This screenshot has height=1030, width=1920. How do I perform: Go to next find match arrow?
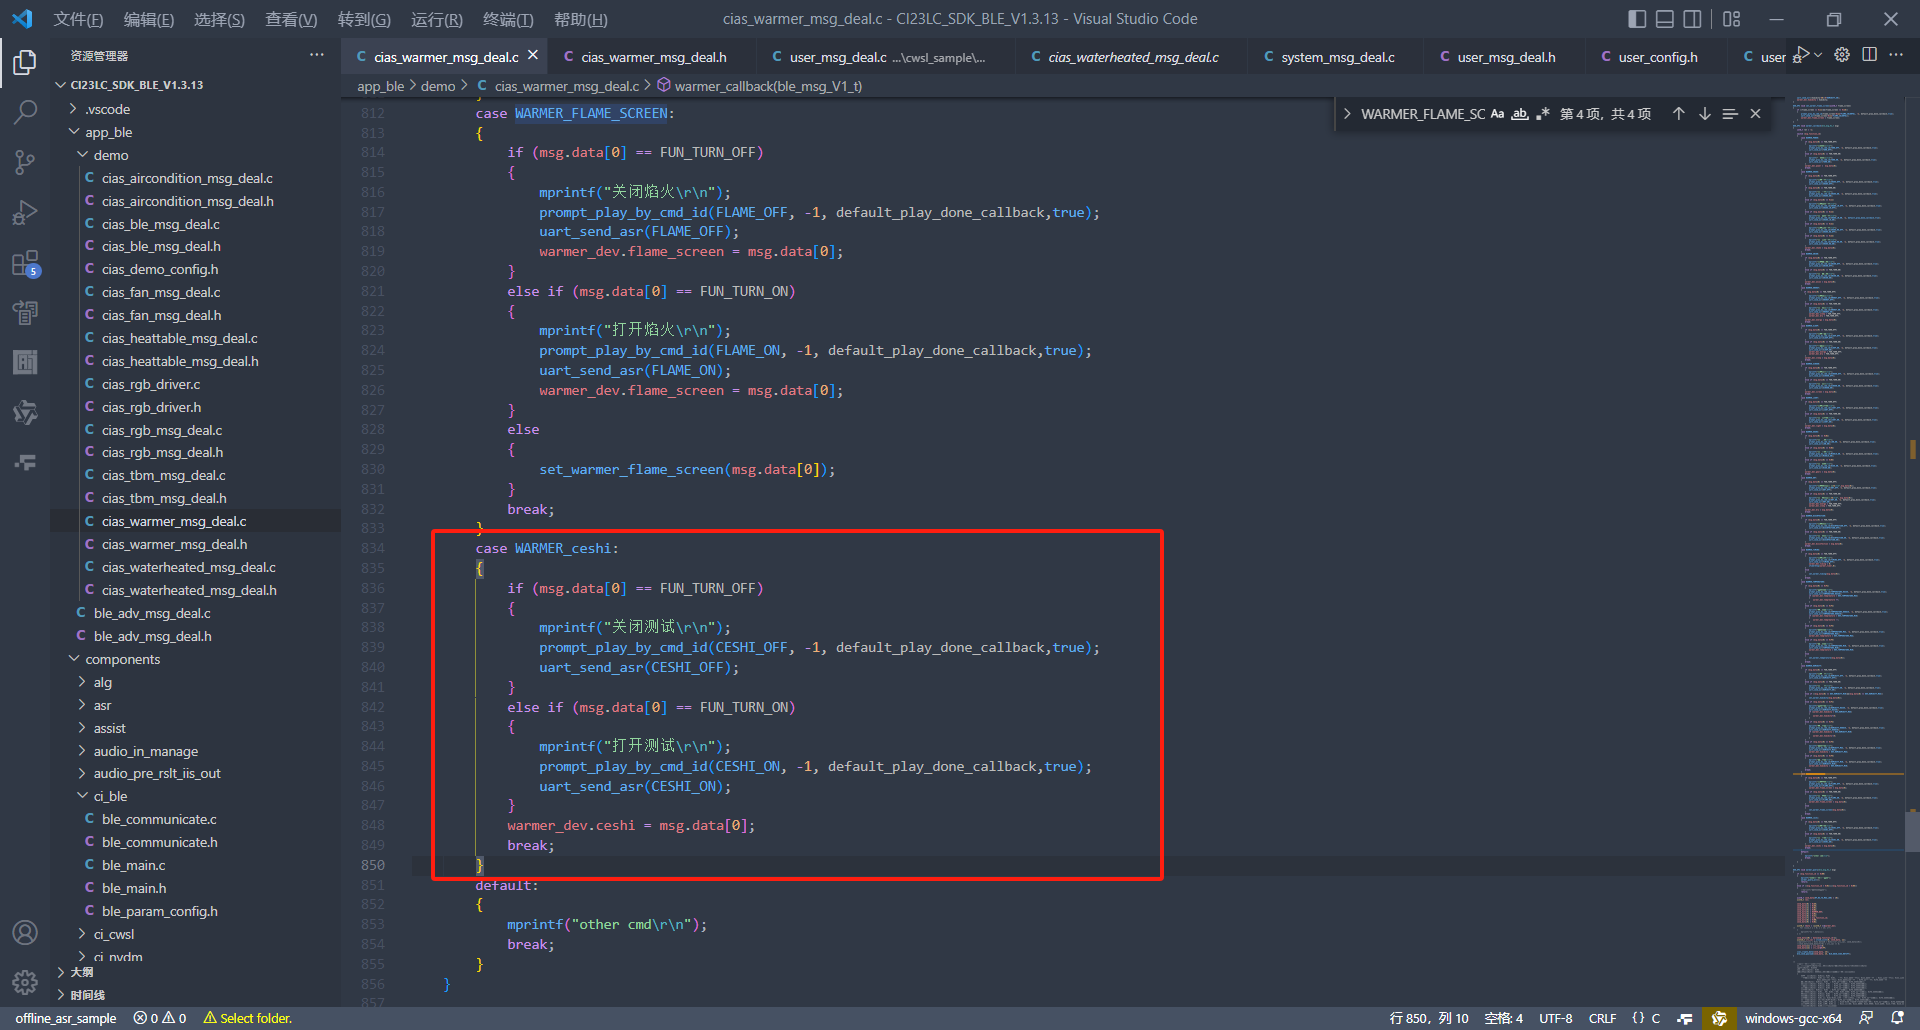[1704, 114]
